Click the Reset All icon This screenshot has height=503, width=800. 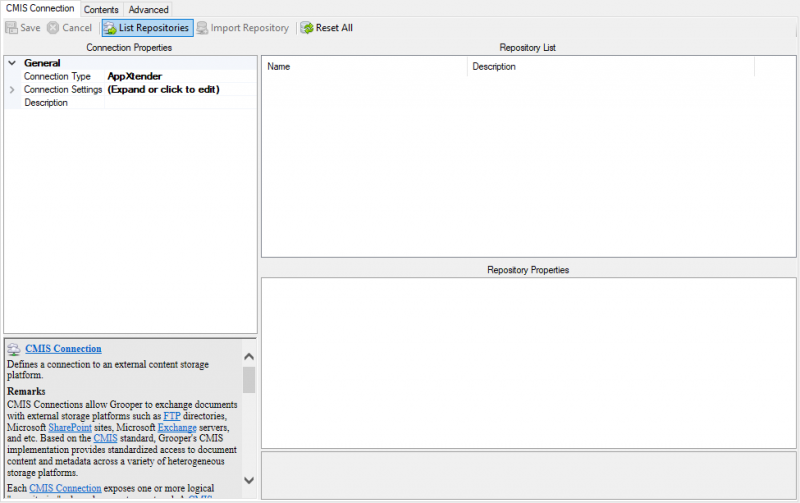pos(307,28)
